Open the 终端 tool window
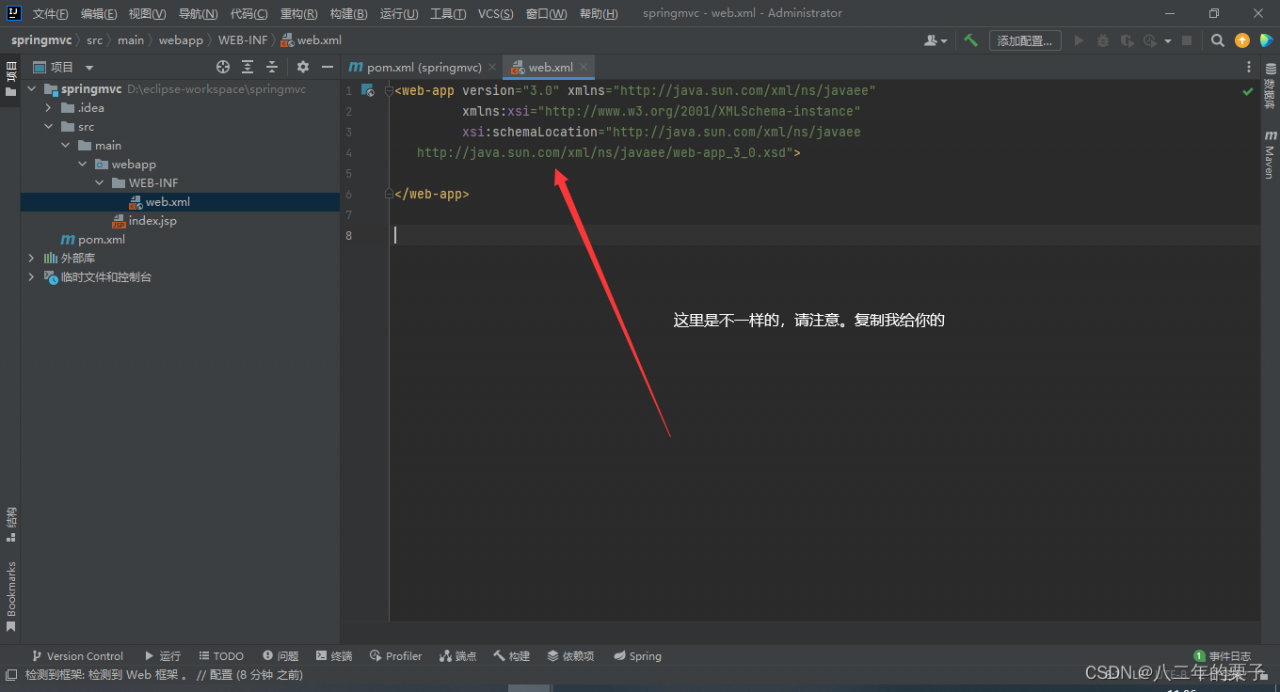The width and height of the screenshot is (1280, 692). point(334,656)
